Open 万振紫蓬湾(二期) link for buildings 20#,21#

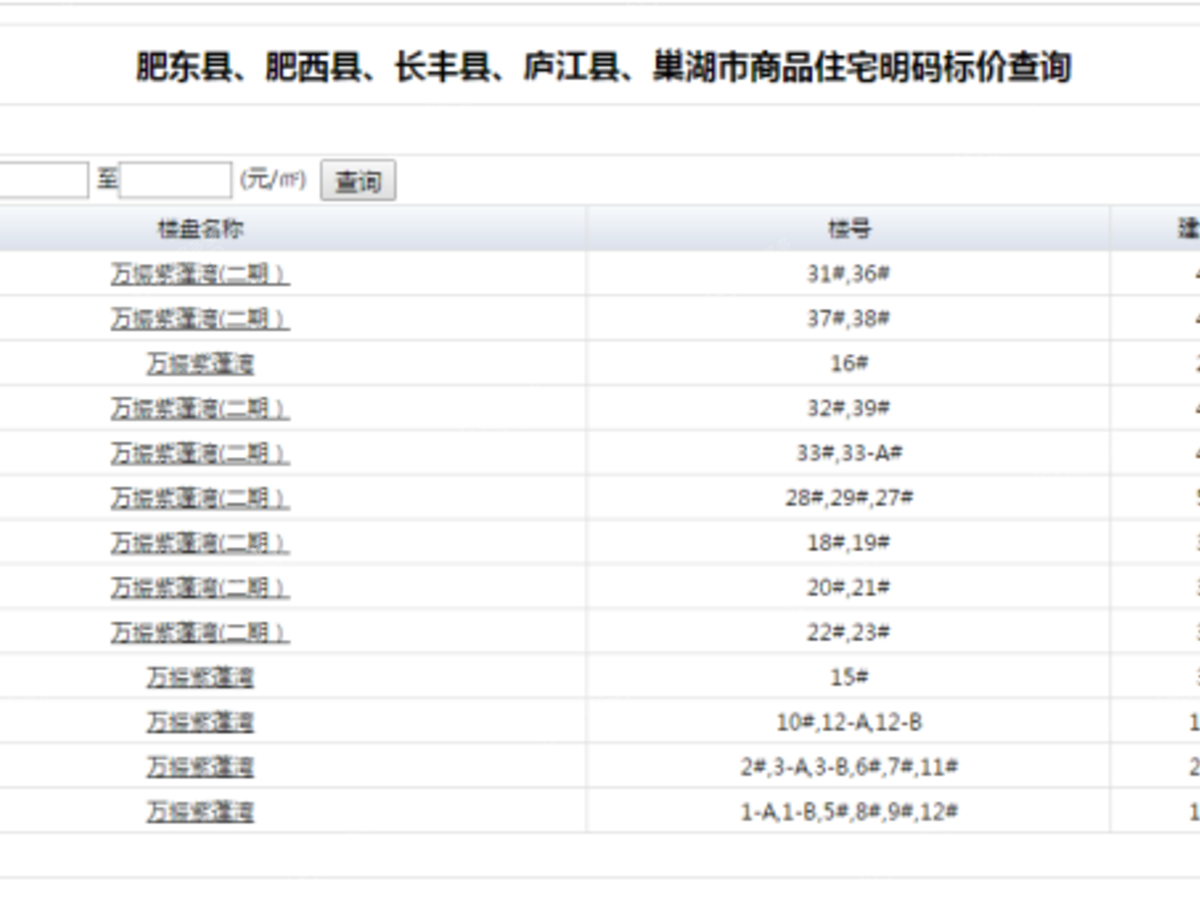(x=200, y=587)
